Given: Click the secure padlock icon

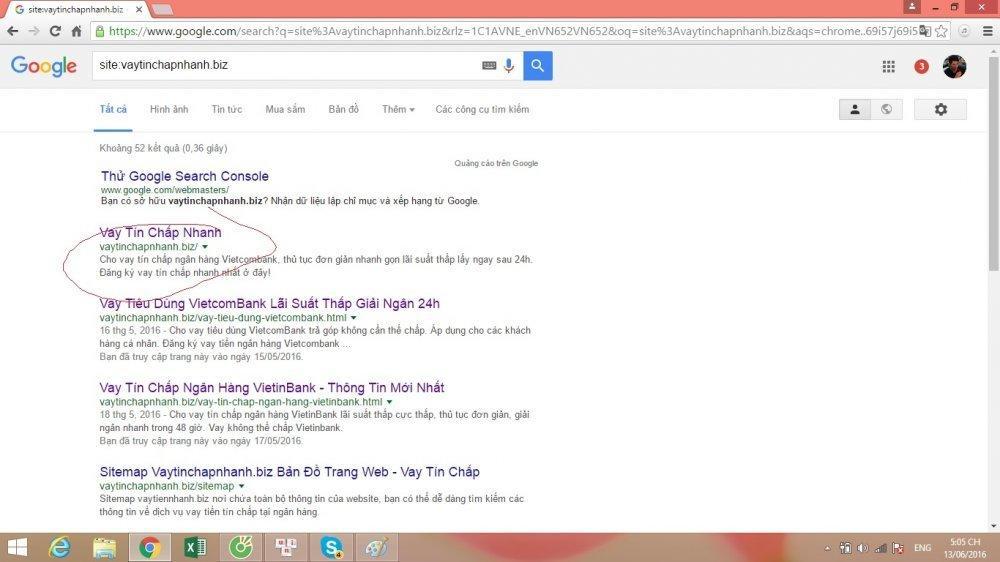Looking at the screenshot, I should [99, 31].
